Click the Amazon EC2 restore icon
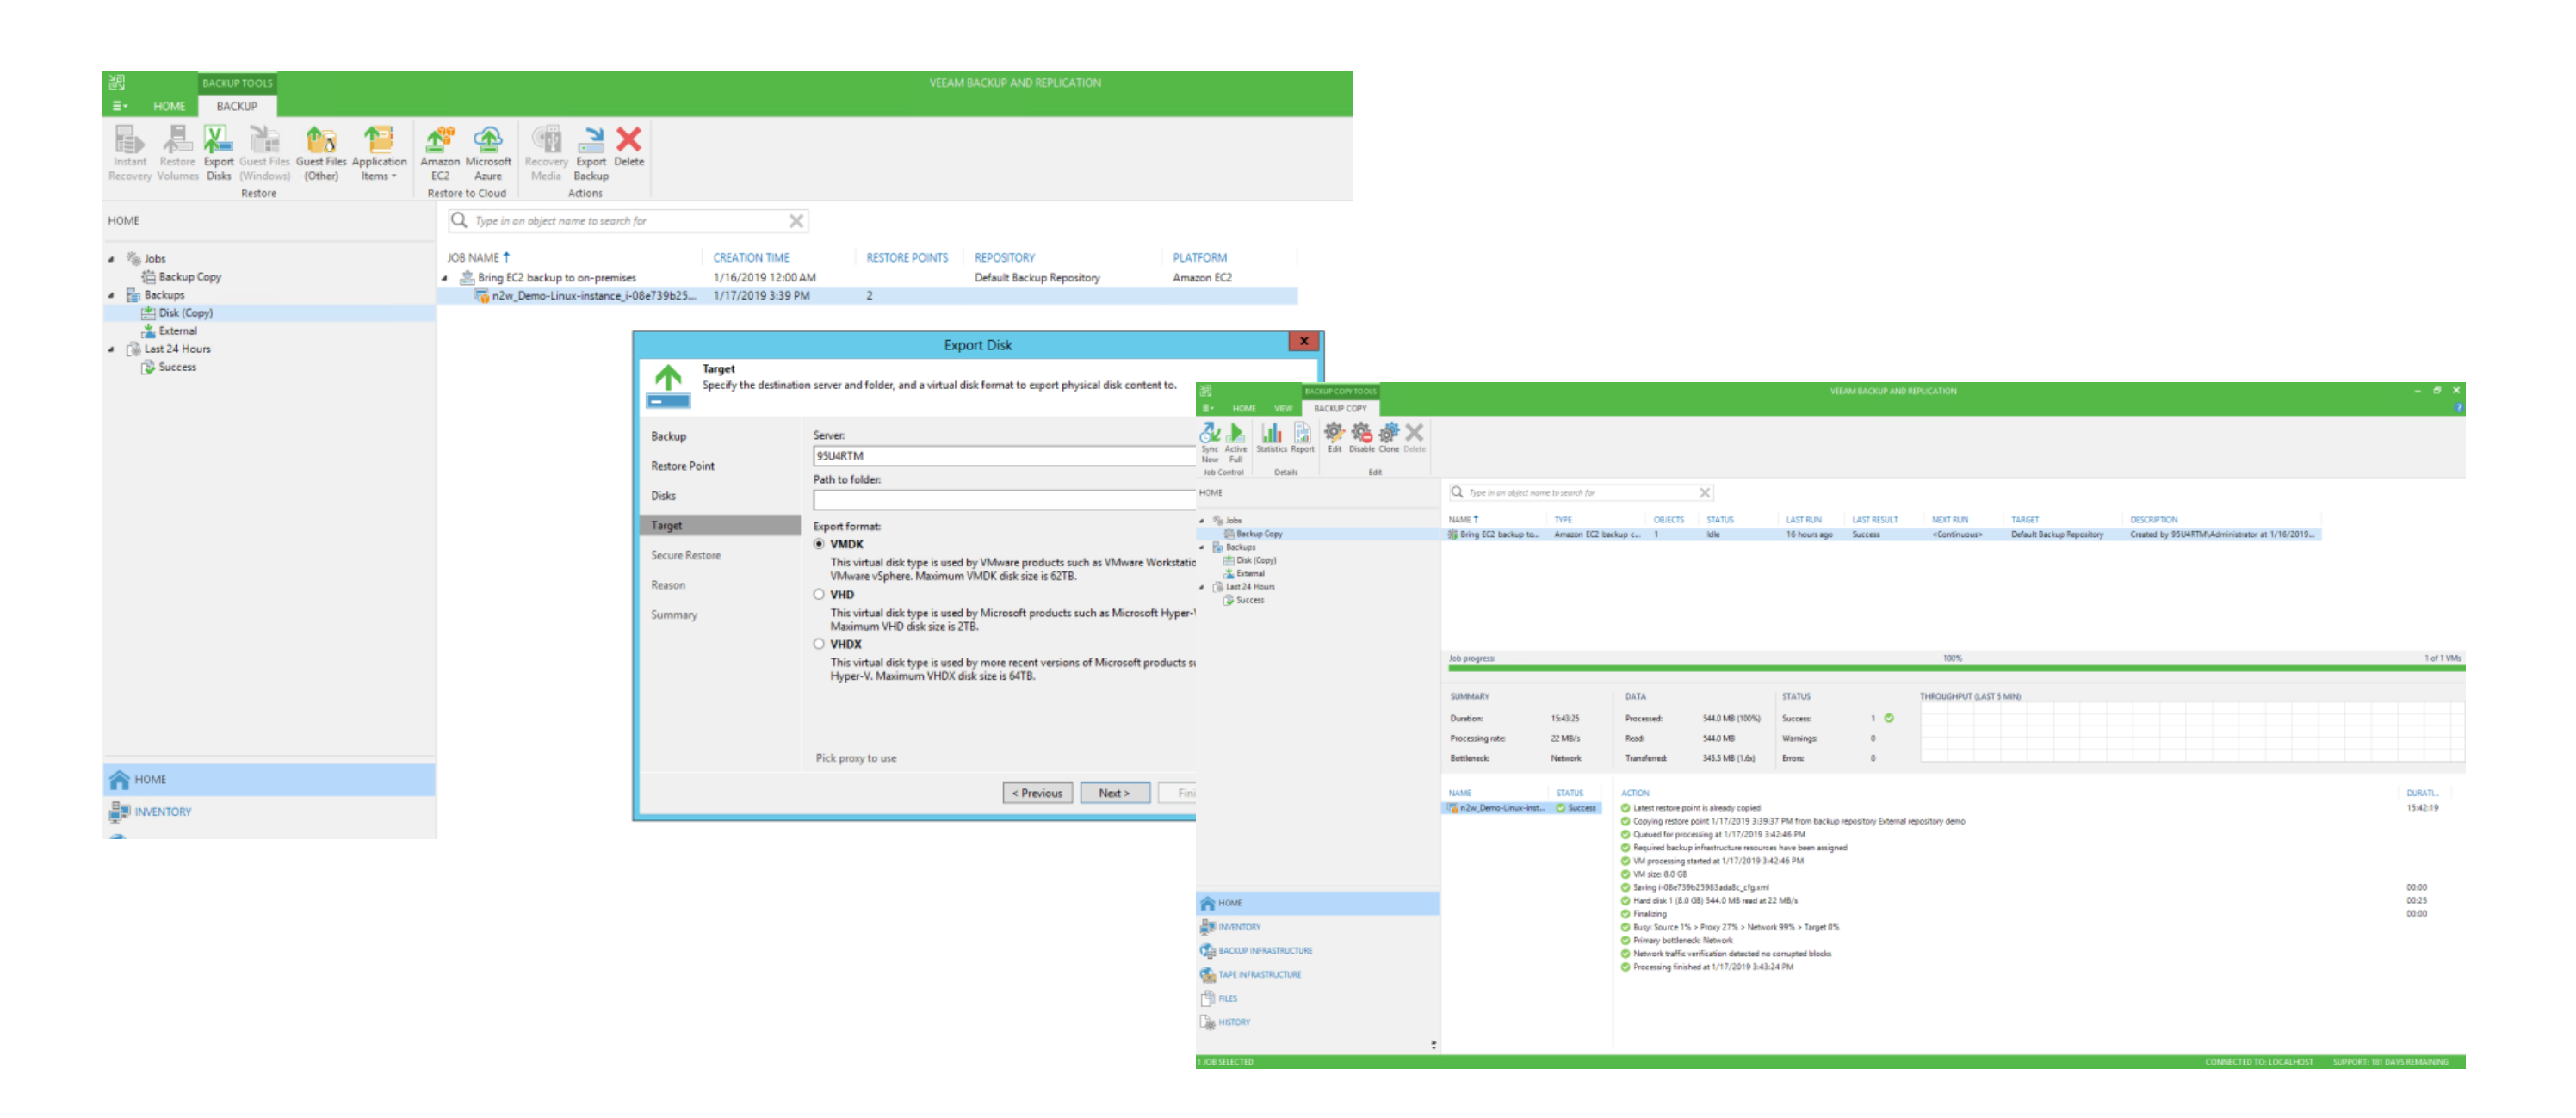The image size is (2576, 1118). [439, 149]
